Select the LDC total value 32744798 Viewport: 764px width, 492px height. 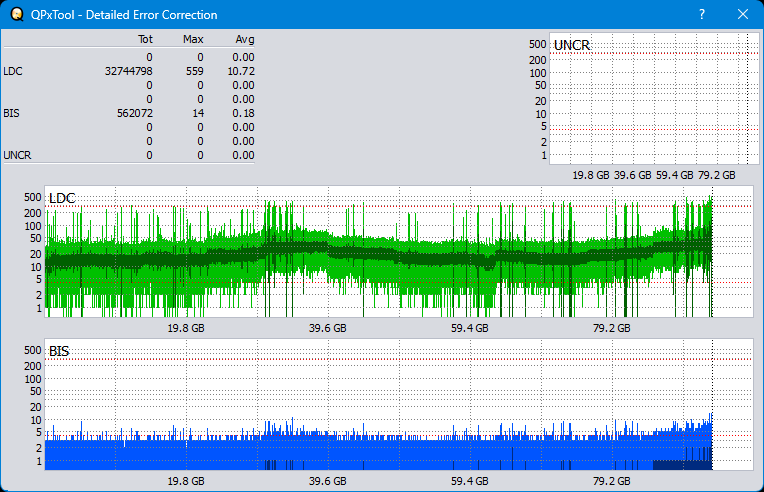(129, 71)
